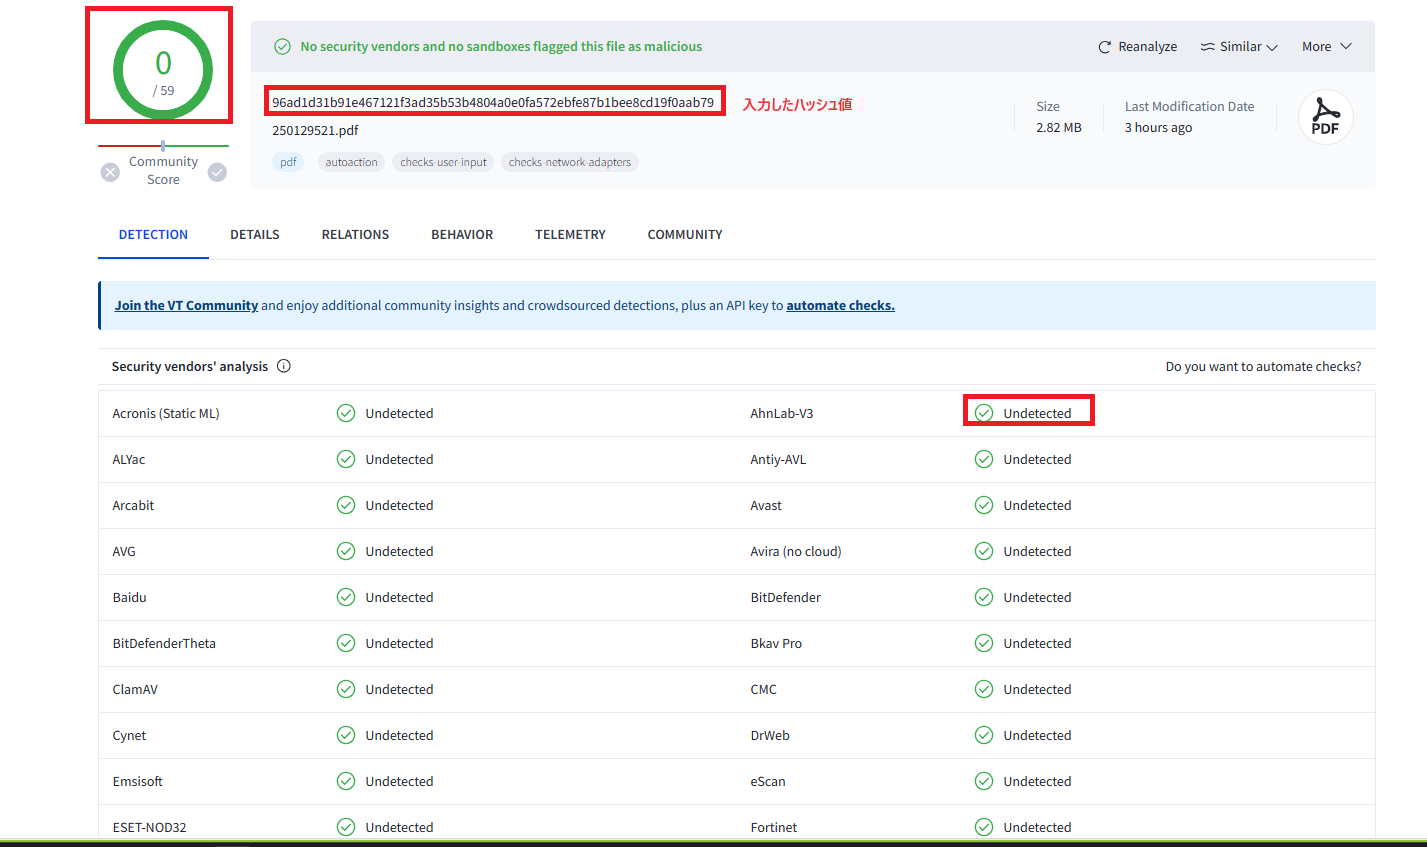Click the pdf tag chip
The width and height of the screenshot is (1427, 847).
[288, 161]
